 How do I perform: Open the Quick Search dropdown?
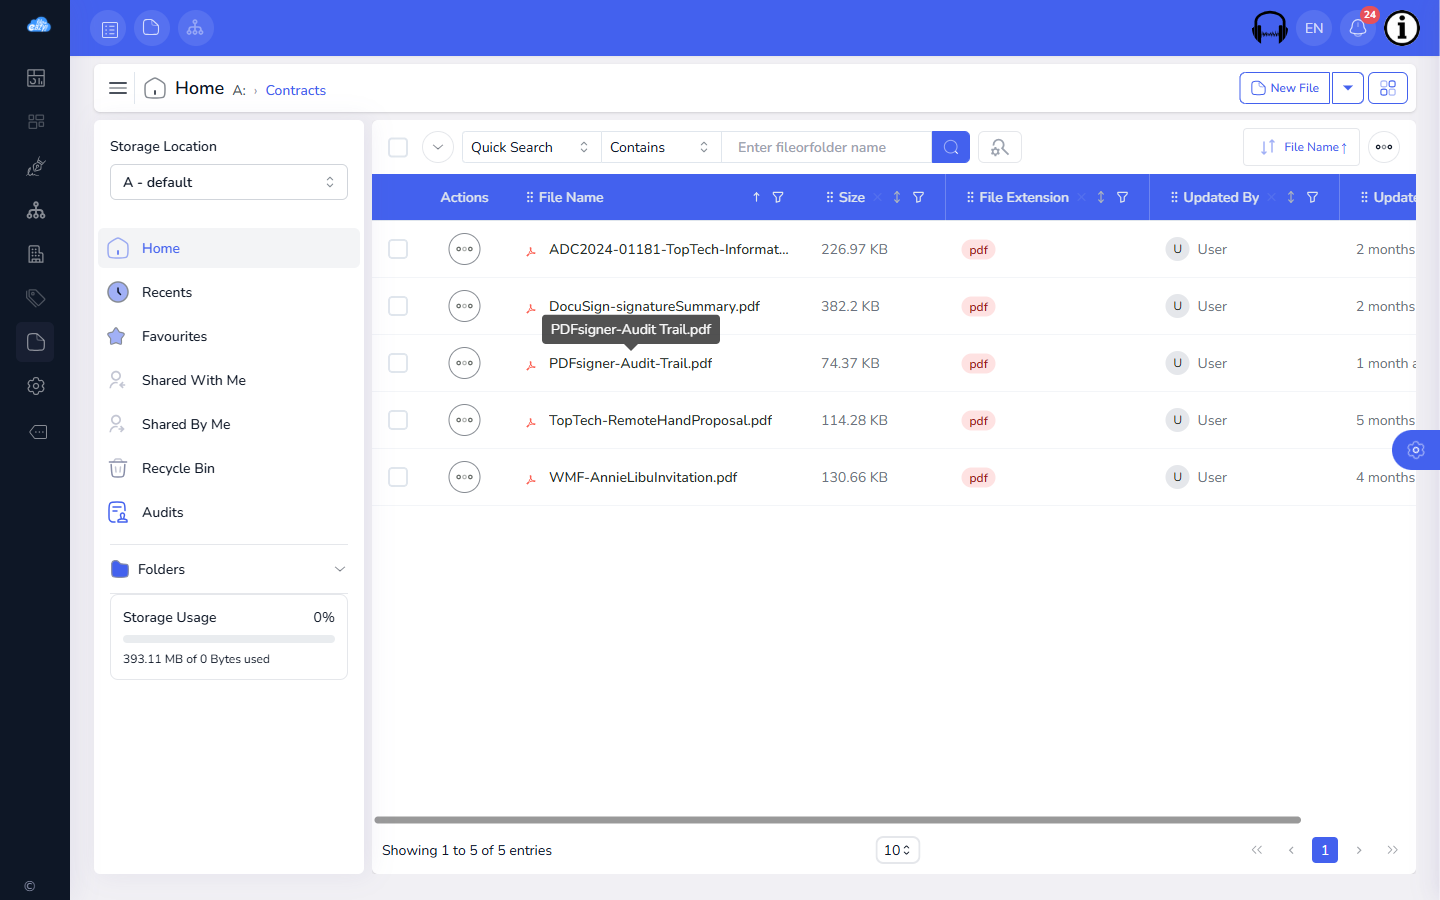[x=531, y=147]
